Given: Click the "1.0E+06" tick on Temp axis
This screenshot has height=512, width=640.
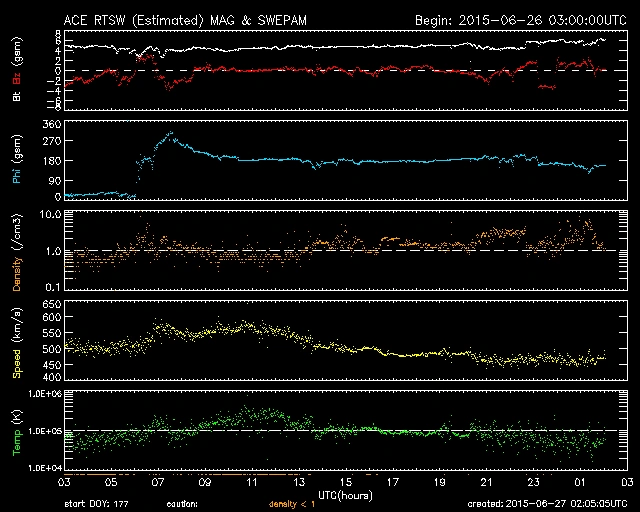Looking at the screenshot, I should point(45,394).
